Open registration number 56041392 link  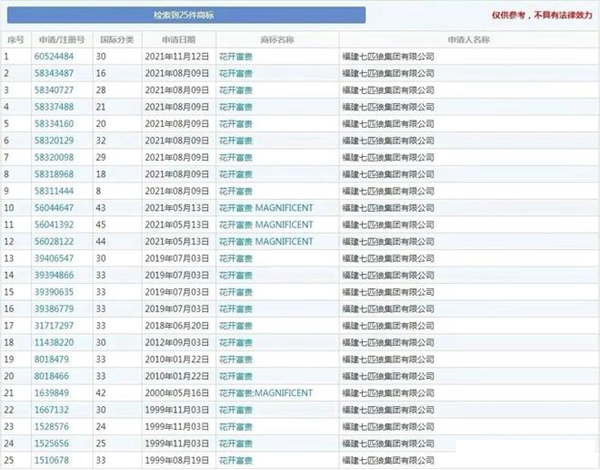pos(54,225)
